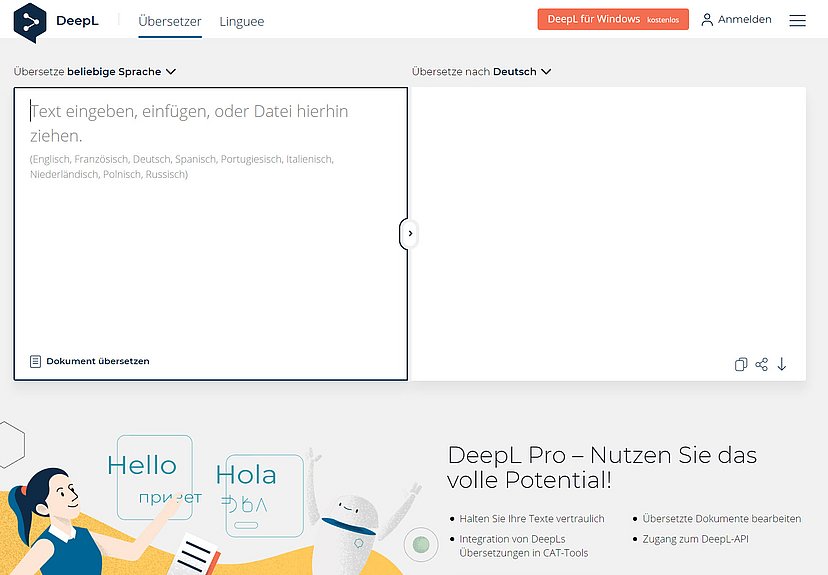Screen dimensions: 828x575
Task: Click 'Übersetzte Dokumente bearbeiten' text
Action: point(721,519)
